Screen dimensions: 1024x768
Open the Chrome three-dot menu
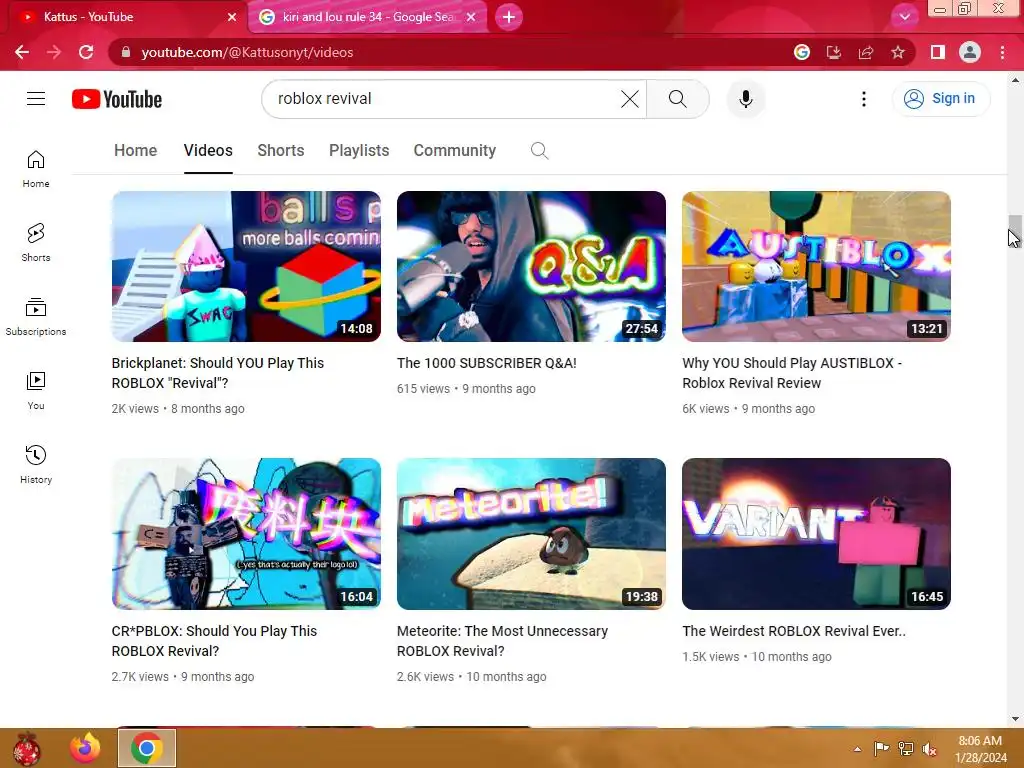click(x=1002, y=52)
